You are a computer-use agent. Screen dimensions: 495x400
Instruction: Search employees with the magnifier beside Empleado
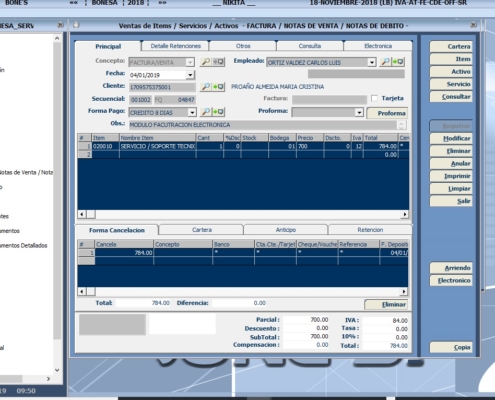[x=385, y=62]
